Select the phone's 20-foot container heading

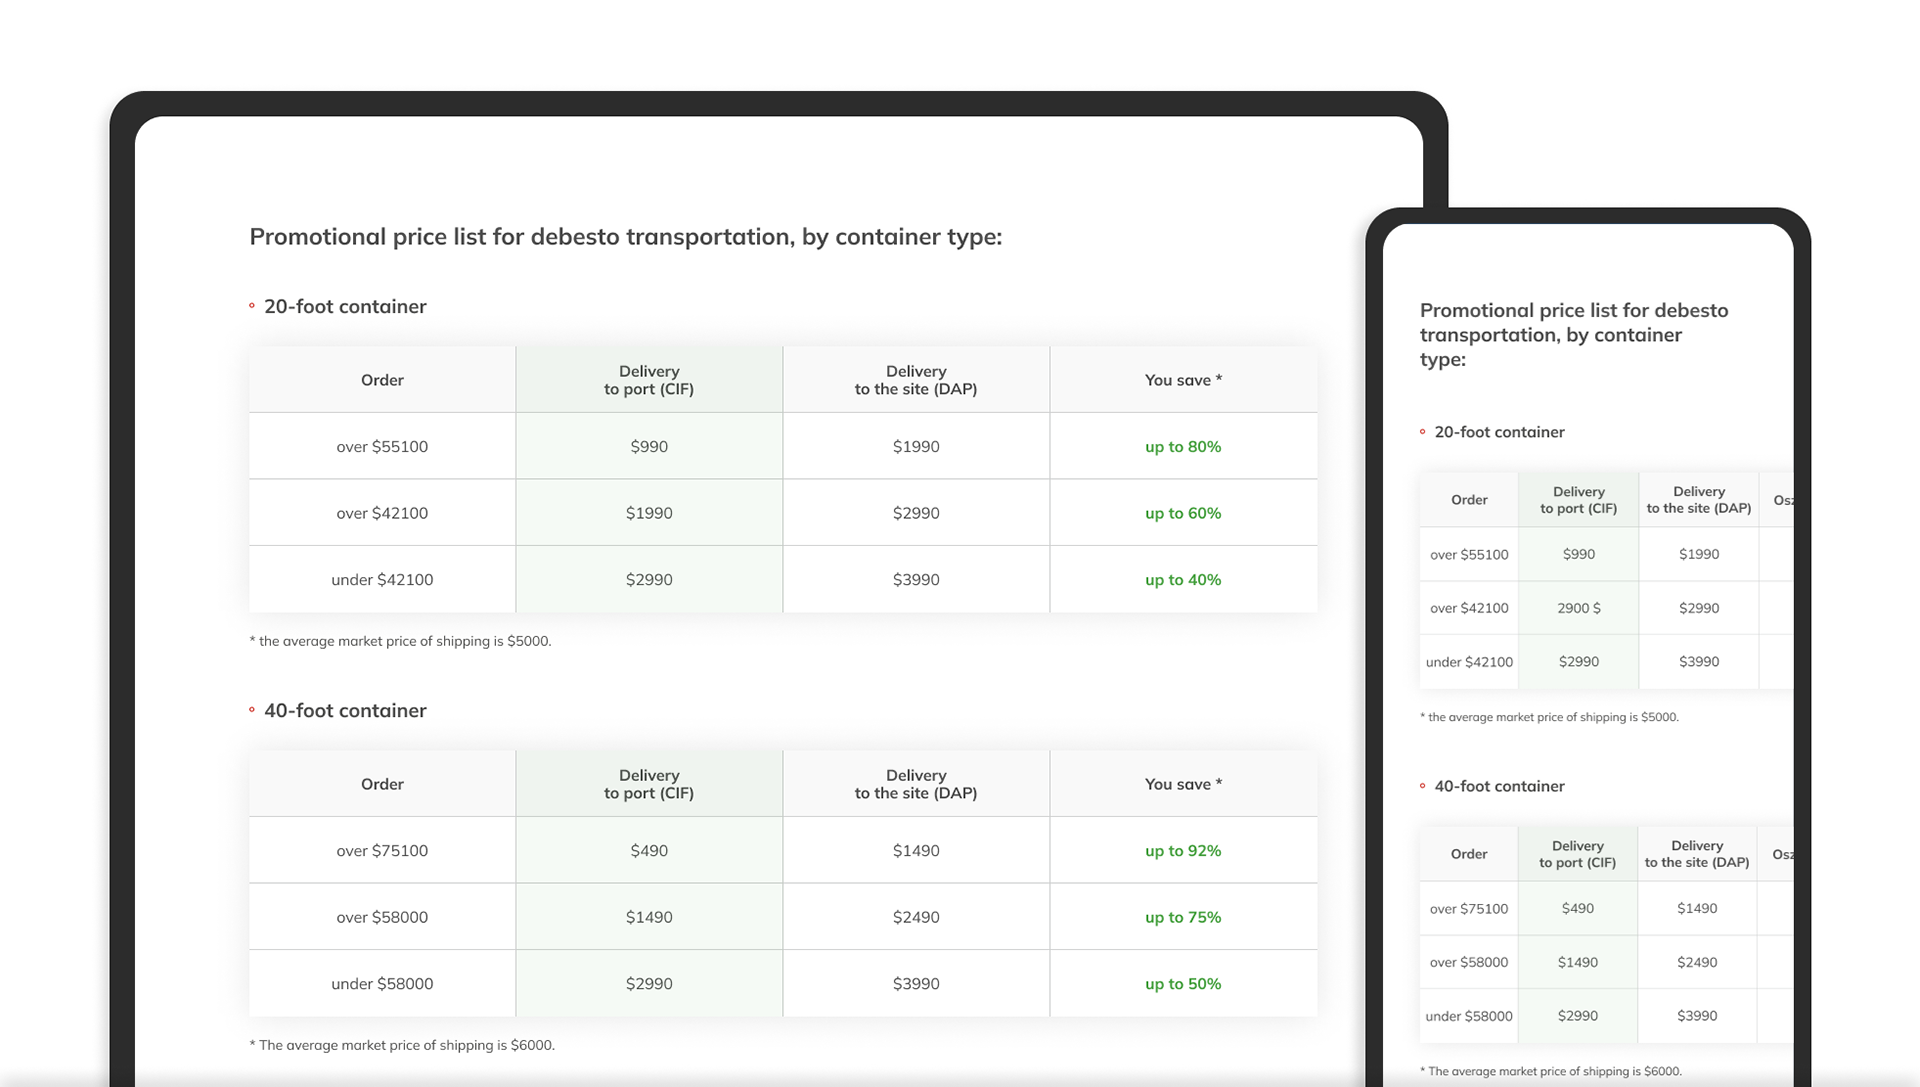[1499, 432]
